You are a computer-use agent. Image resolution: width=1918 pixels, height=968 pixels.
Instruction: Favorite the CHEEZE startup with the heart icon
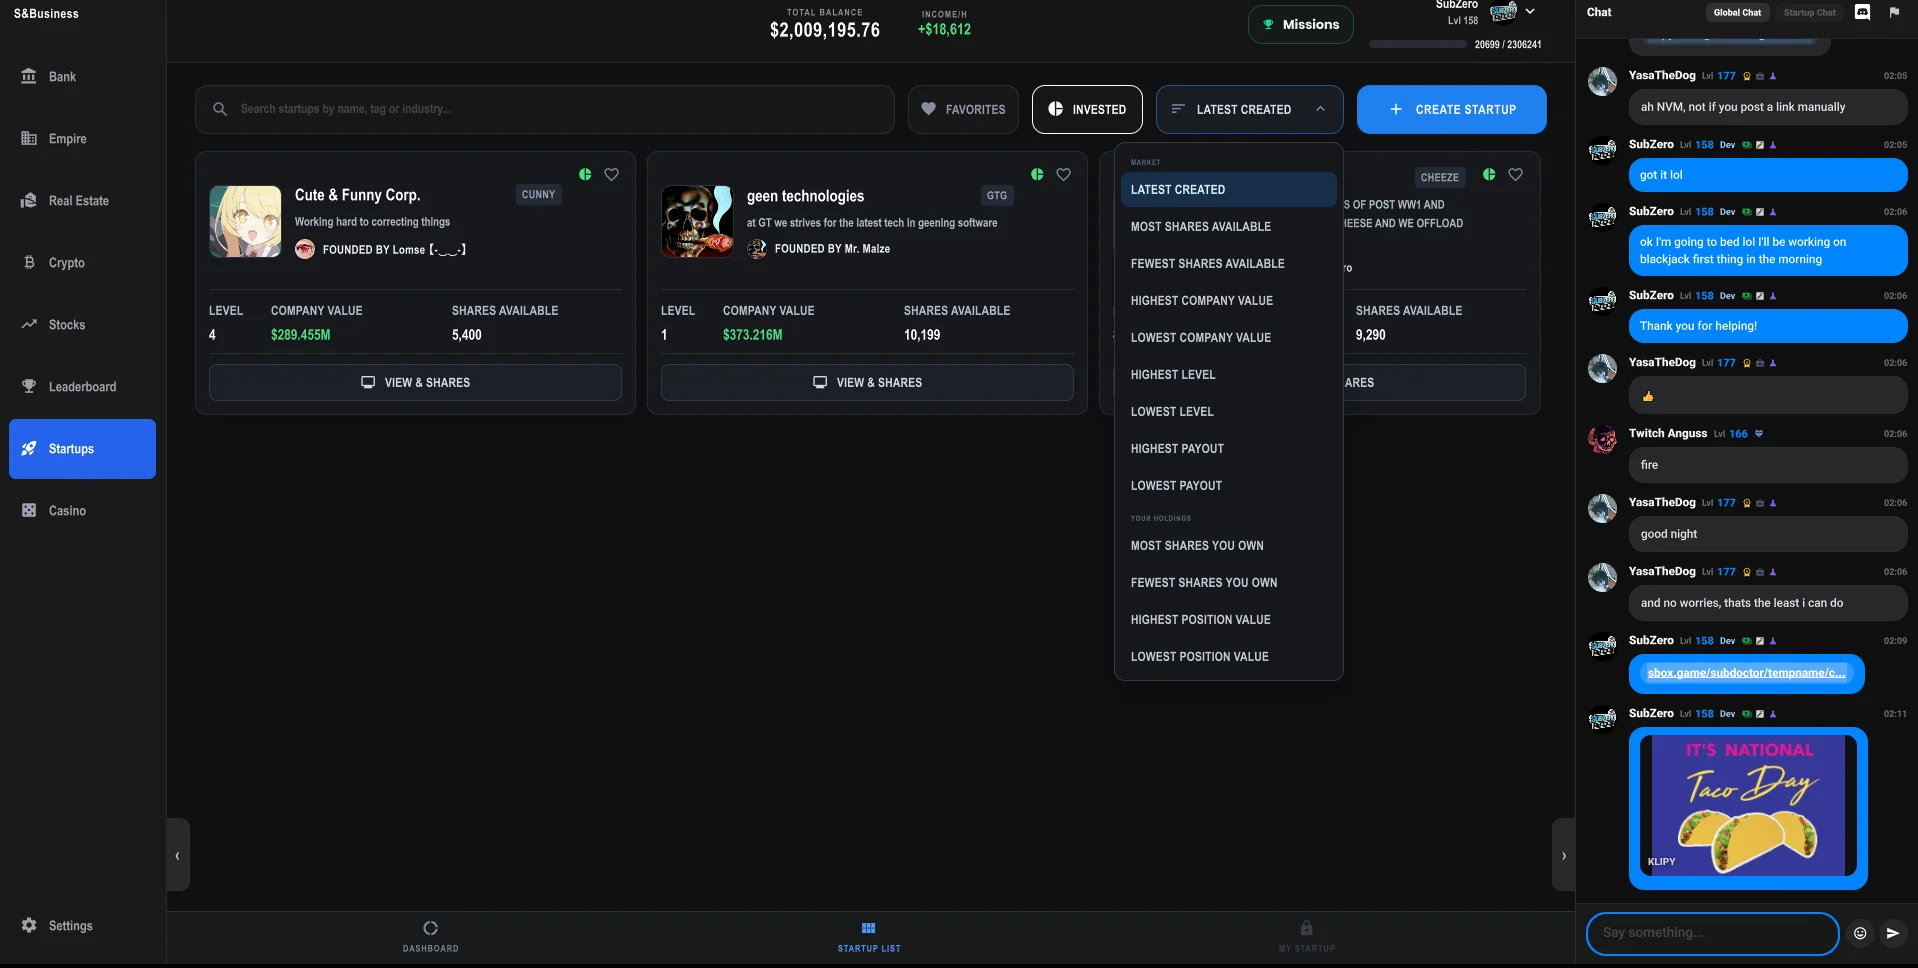point(1515,174)
